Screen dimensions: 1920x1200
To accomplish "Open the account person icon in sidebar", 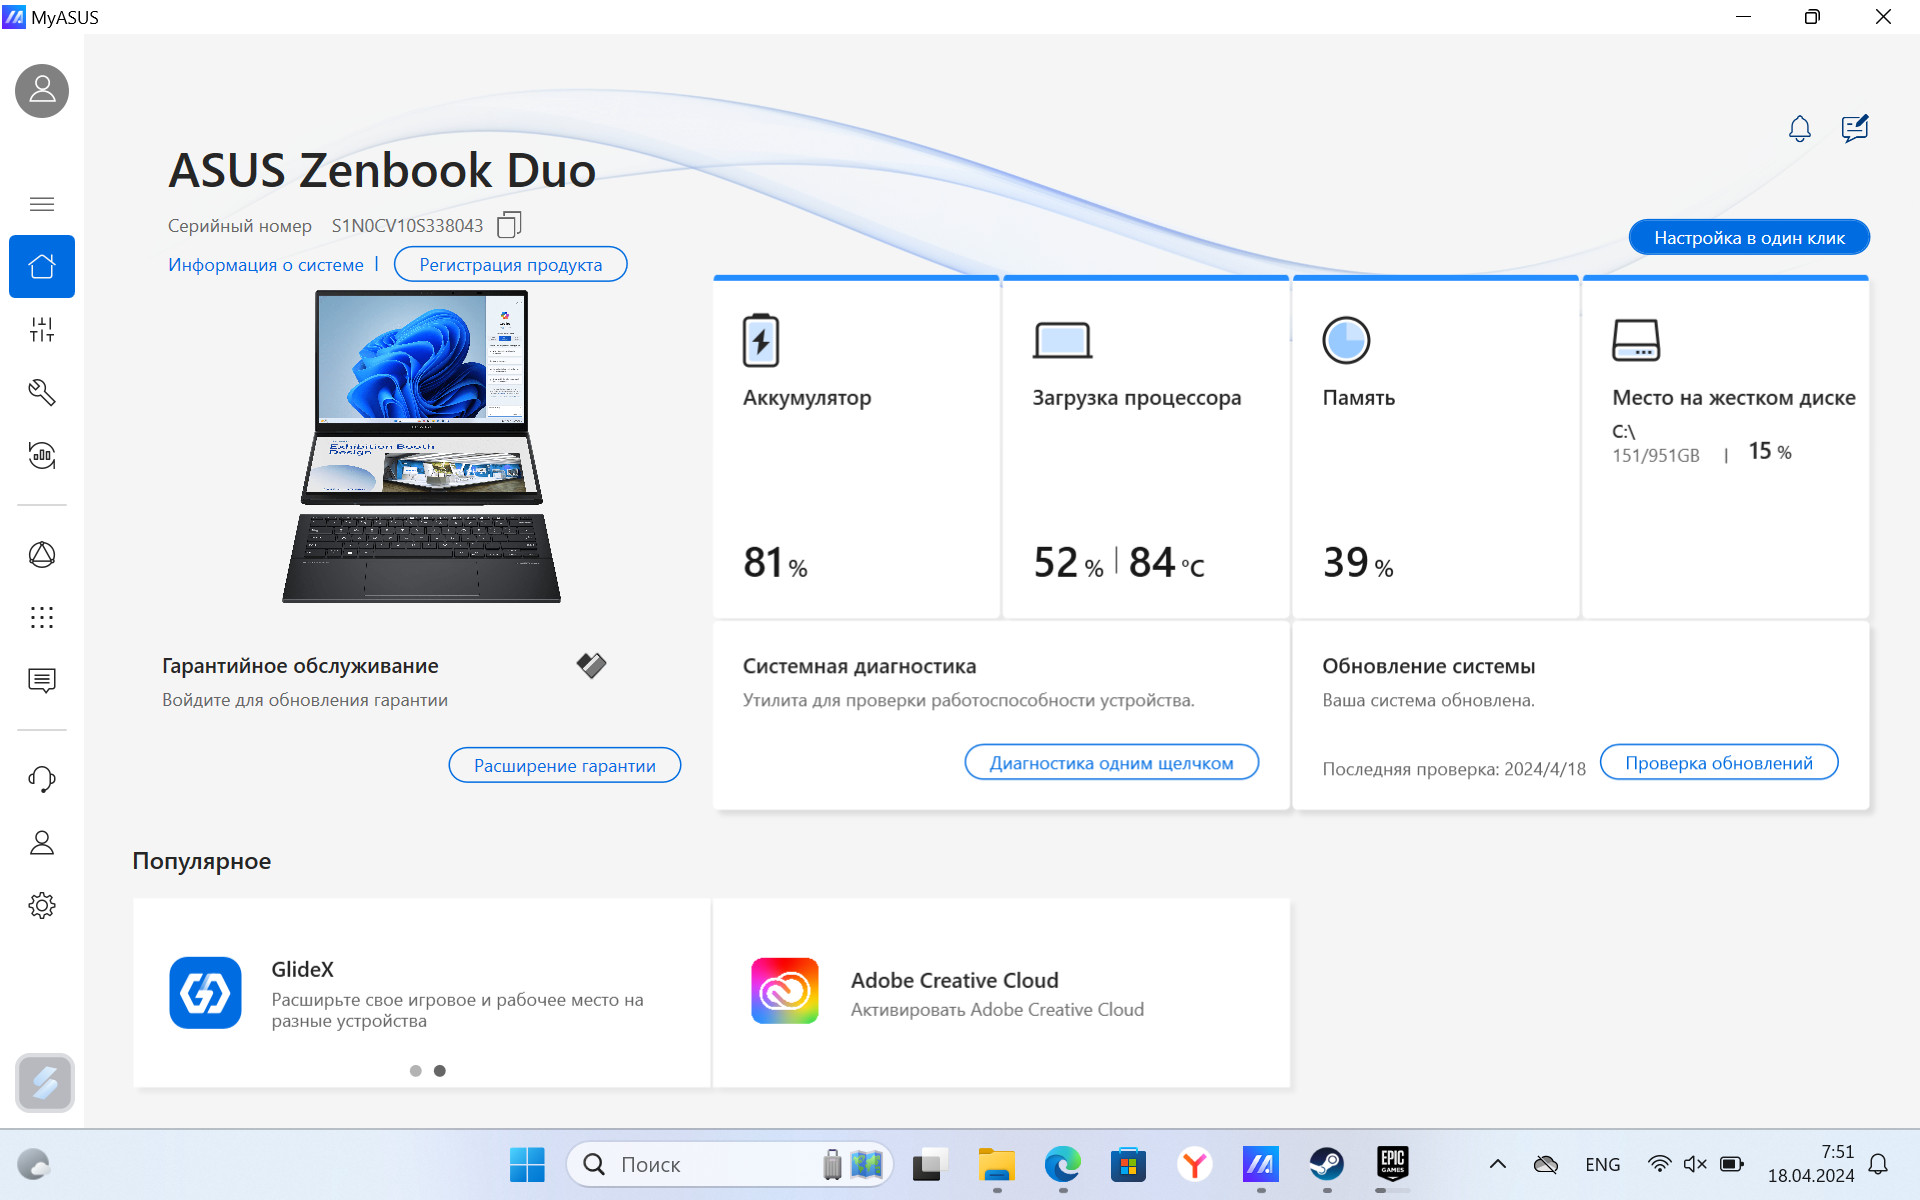I will pos(42,843).
